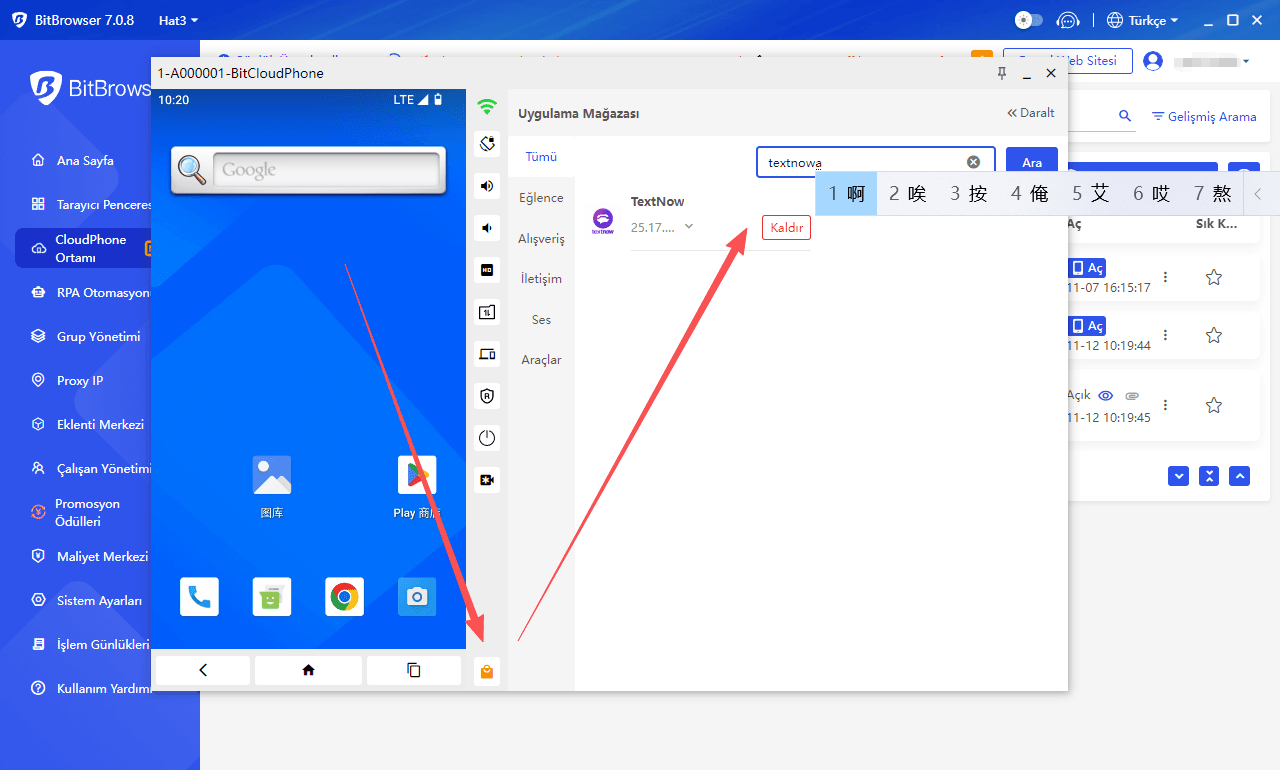Select the Eğlence category tab
The width and height of the screenshot is (1280, 770).
click(x=541, y=198)
